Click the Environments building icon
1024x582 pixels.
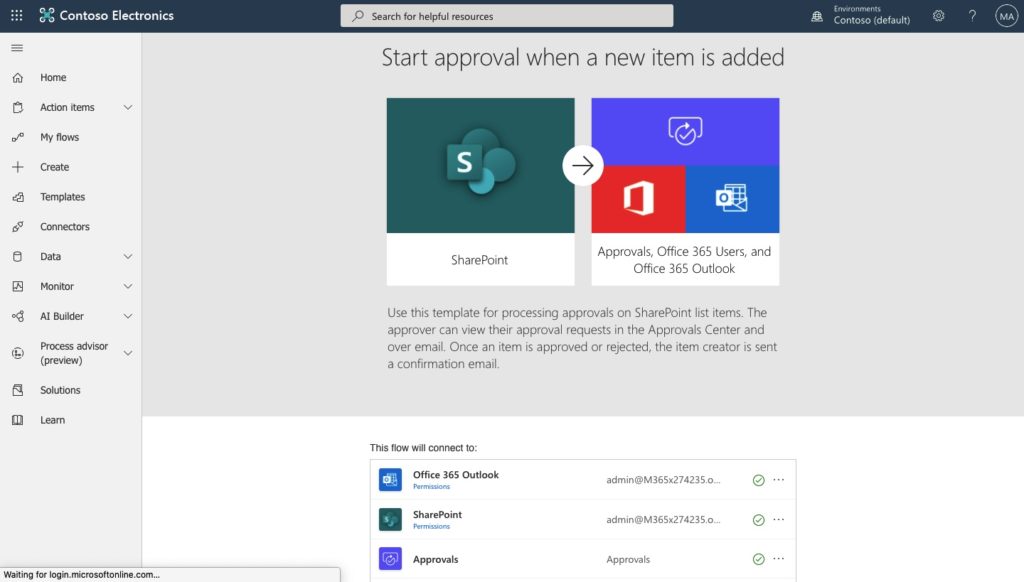pos(817,16)
